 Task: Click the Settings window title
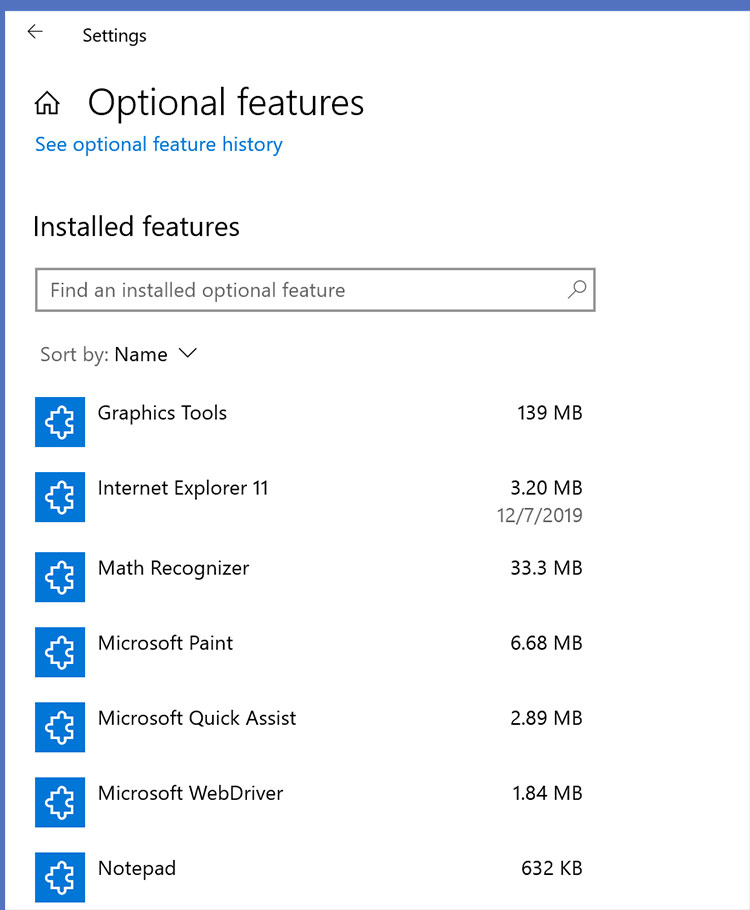114,36
